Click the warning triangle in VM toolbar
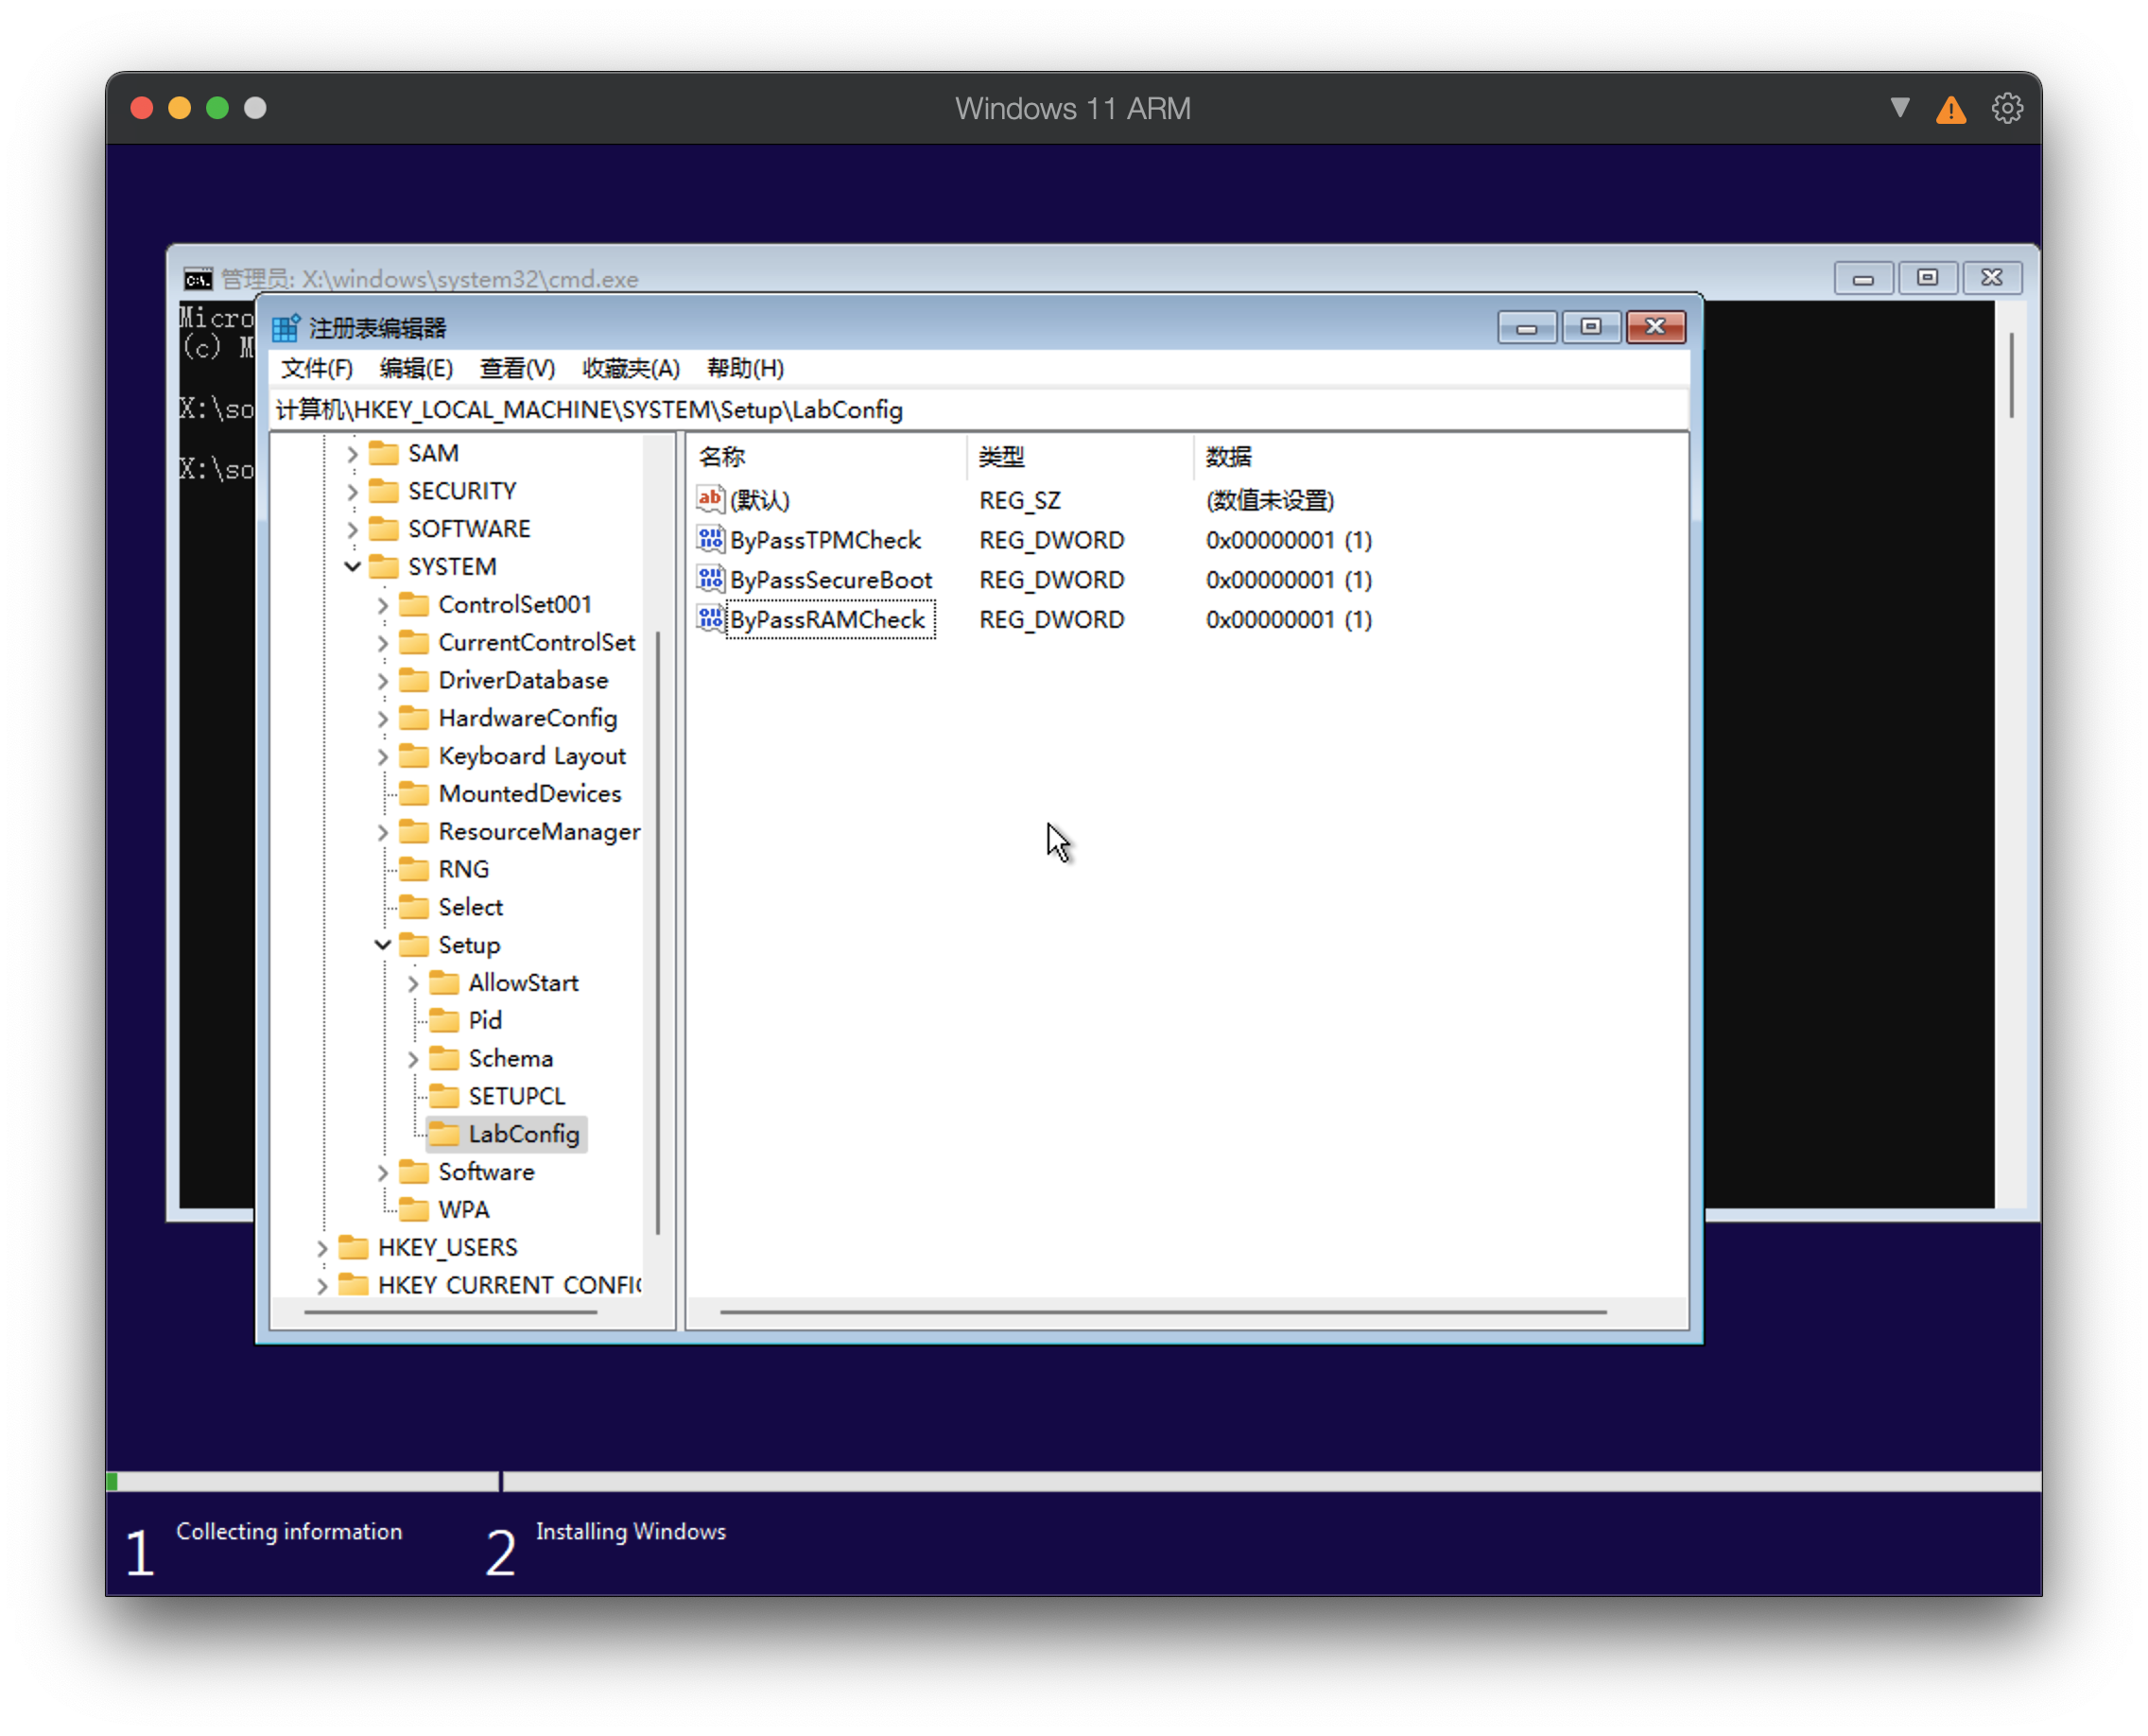Screen dimensions: 2148x1736 pos(1950,110)
